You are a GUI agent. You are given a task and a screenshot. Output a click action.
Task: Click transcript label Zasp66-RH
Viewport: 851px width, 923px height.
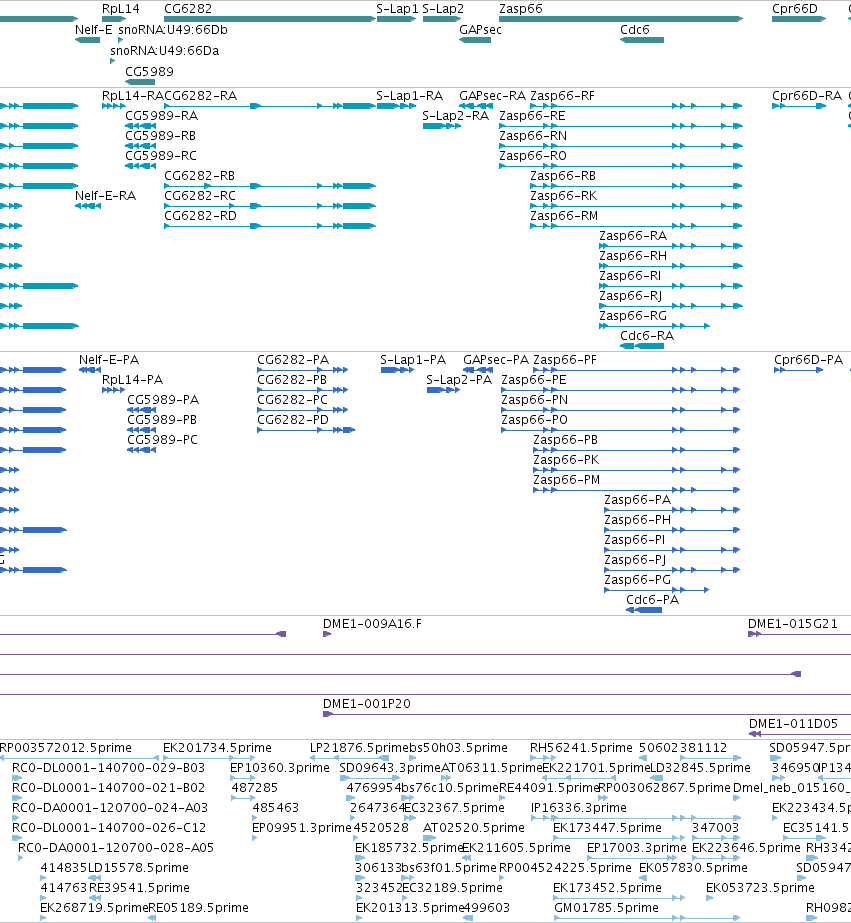click(633, 255)
